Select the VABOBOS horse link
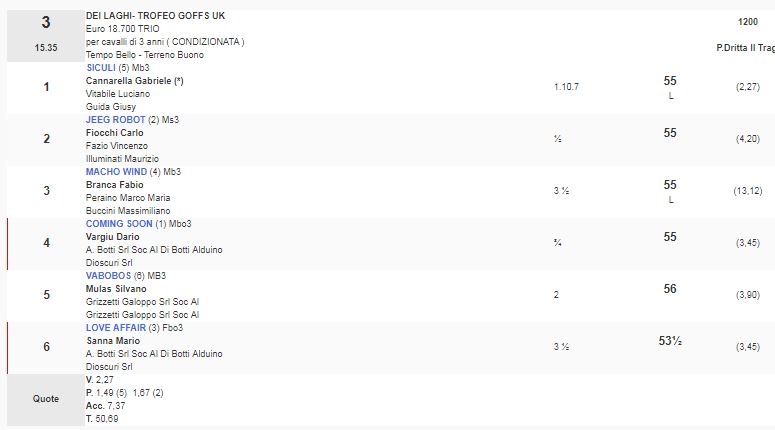The image size is (775, 430). tap(108, 276)
